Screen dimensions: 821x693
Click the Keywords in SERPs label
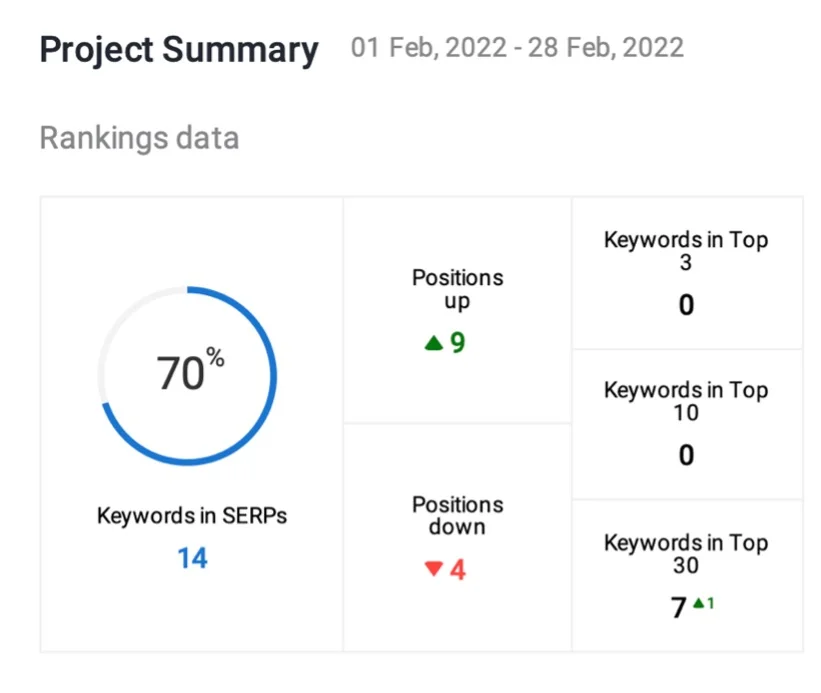tap(192, 516)
